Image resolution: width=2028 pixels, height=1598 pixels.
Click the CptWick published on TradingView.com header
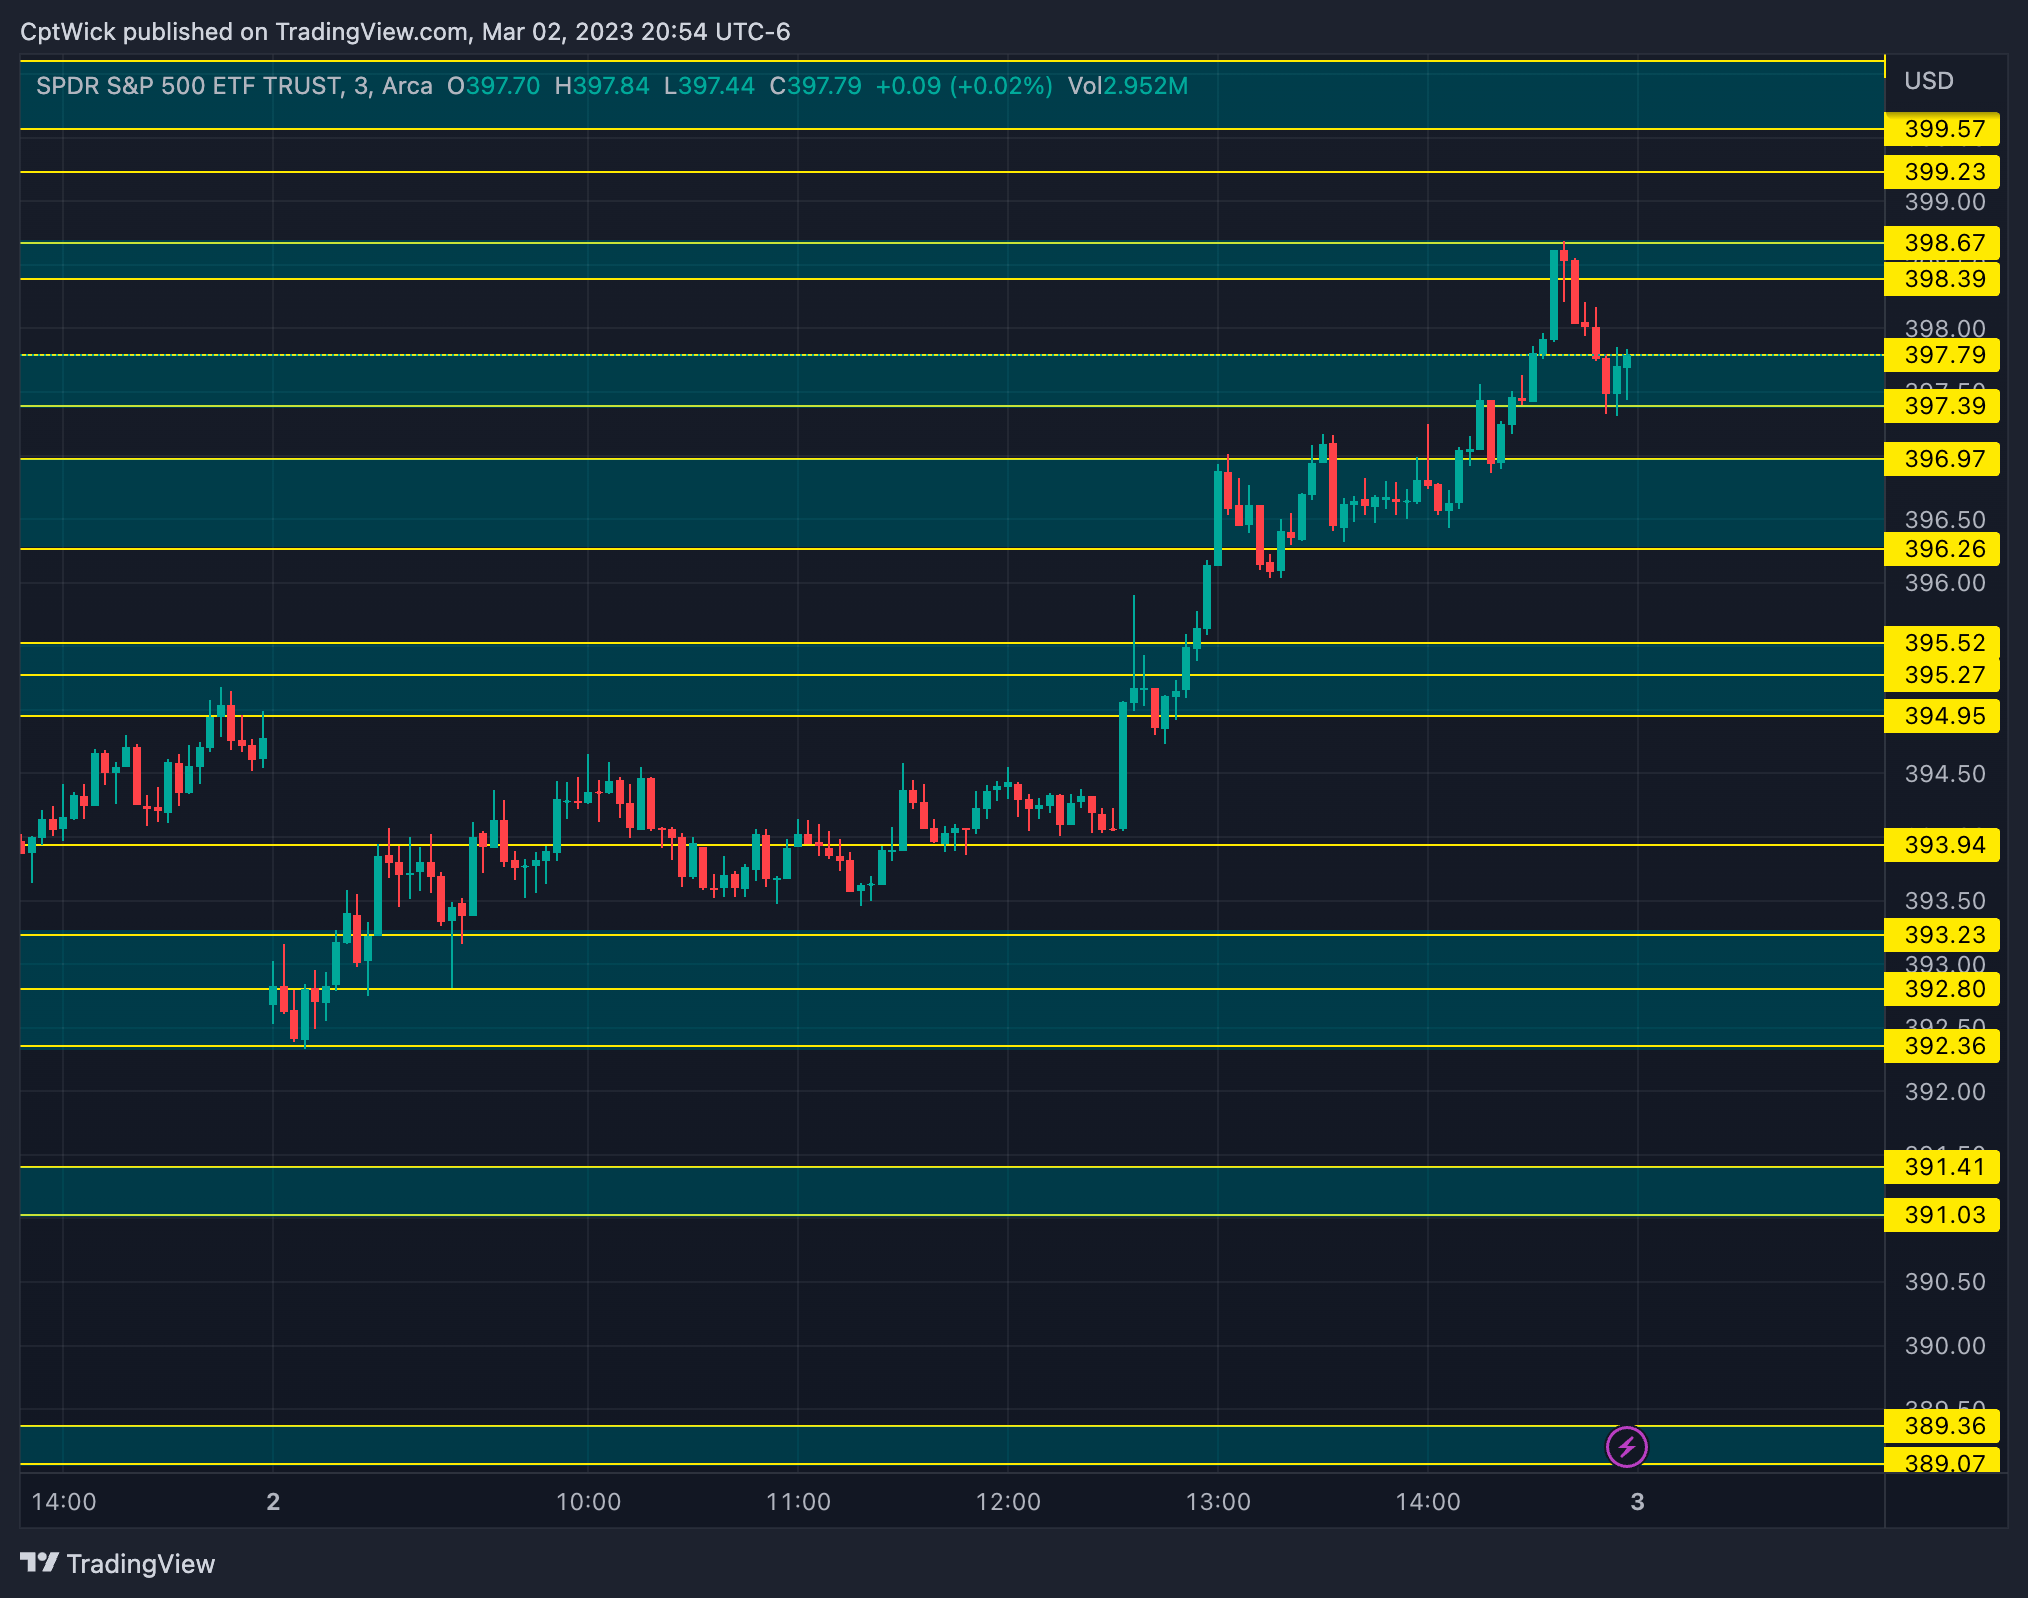click(405, 32)
